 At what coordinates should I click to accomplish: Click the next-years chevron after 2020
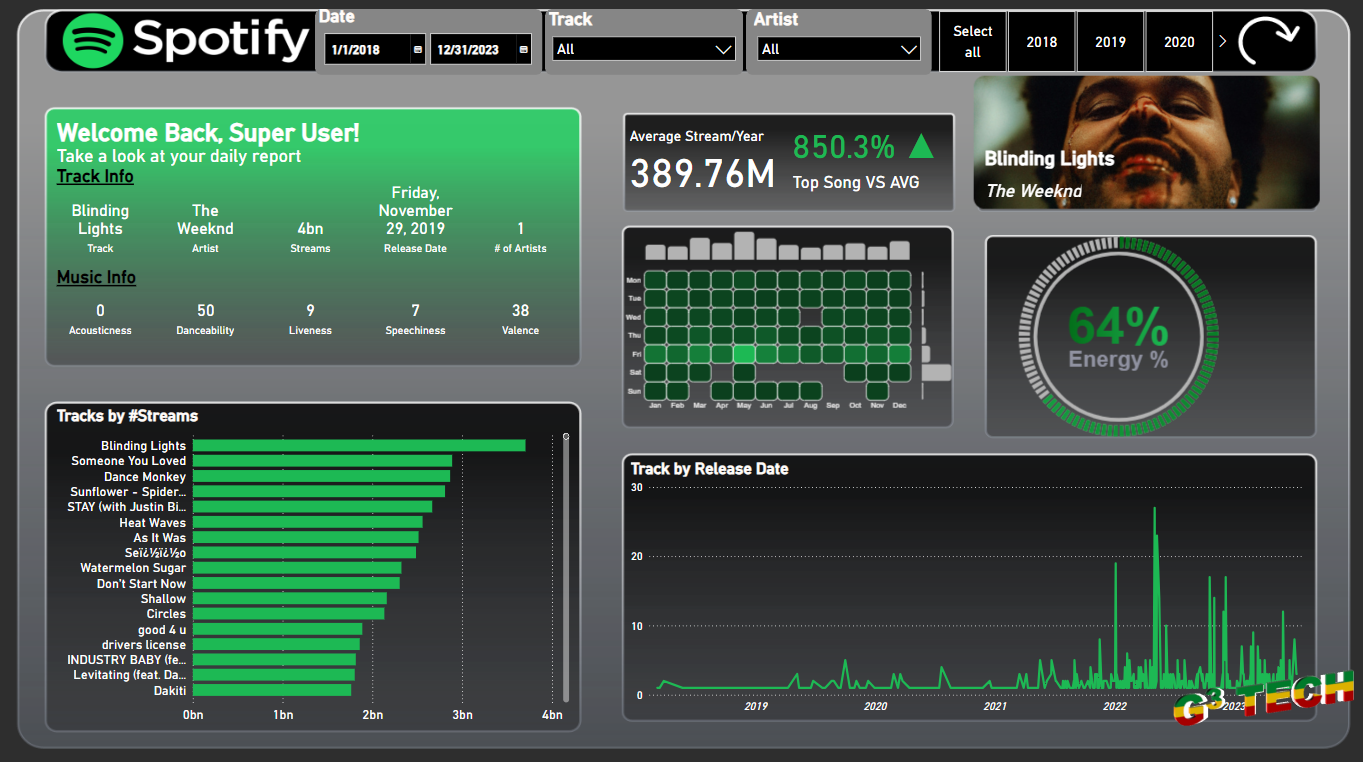pyautogui.click(x=1222, y=41)
